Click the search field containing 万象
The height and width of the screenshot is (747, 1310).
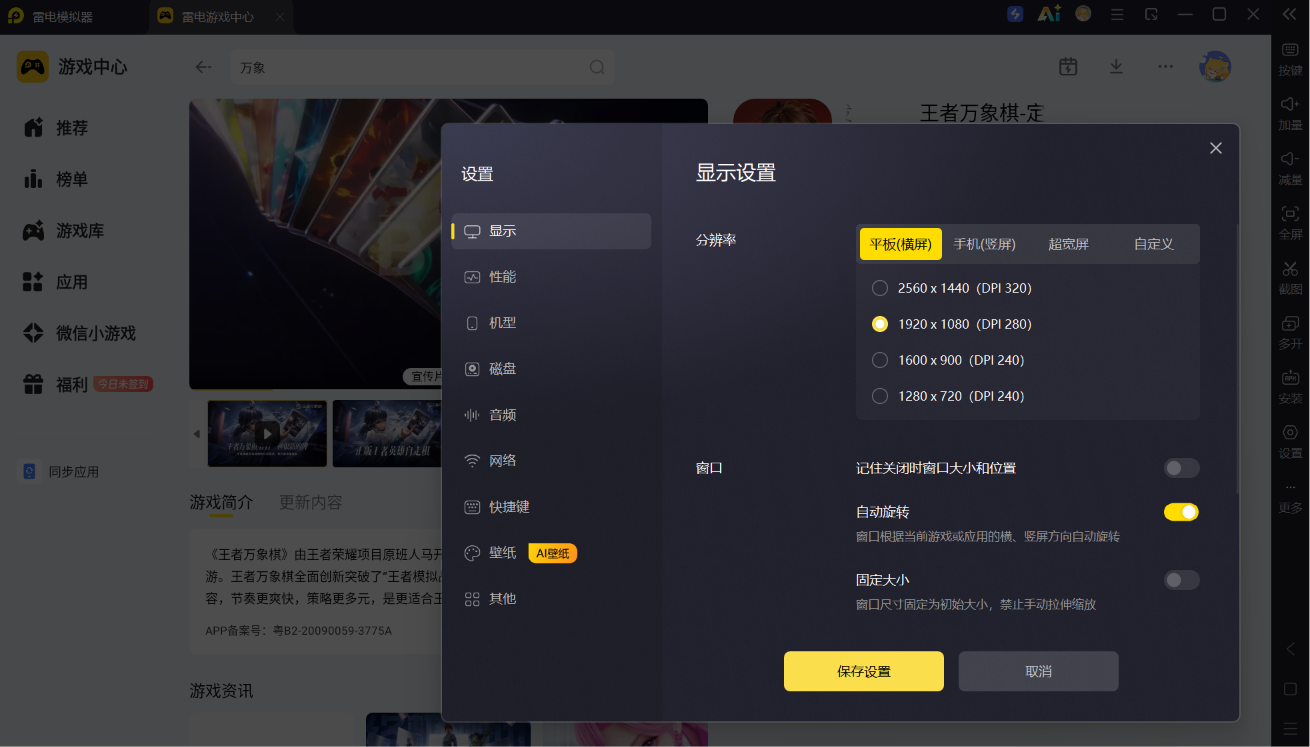[x=423, y=67]
